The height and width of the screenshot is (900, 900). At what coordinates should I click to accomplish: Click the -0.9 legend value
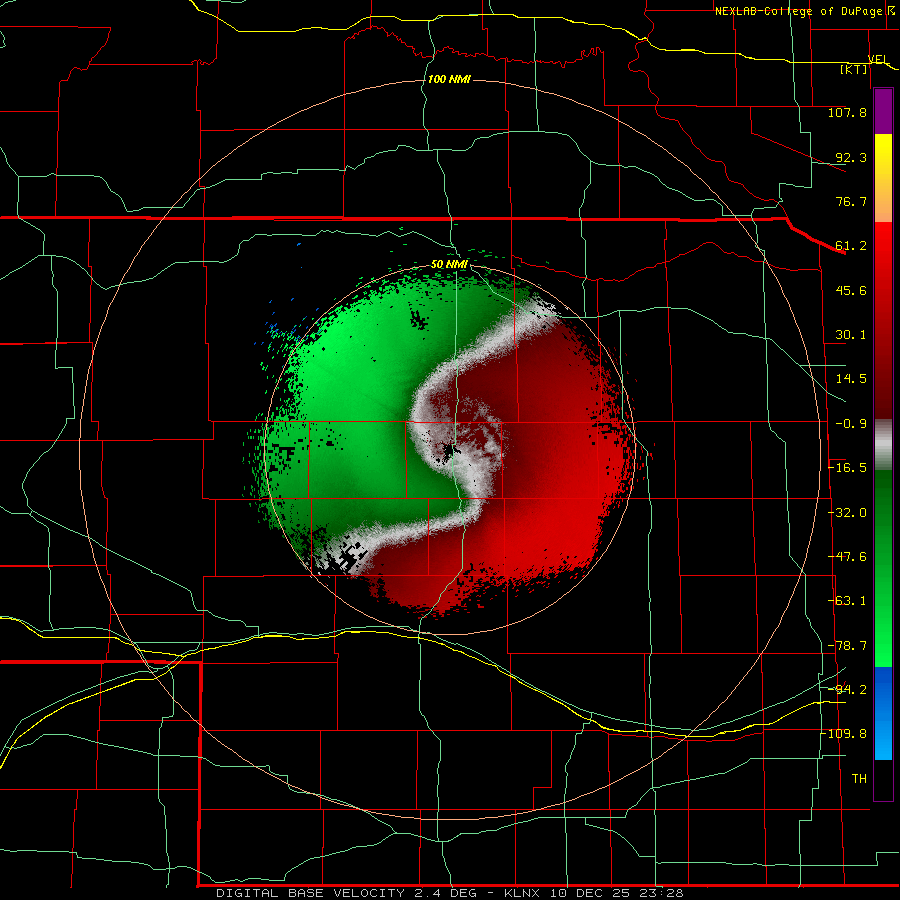(851, 424)
